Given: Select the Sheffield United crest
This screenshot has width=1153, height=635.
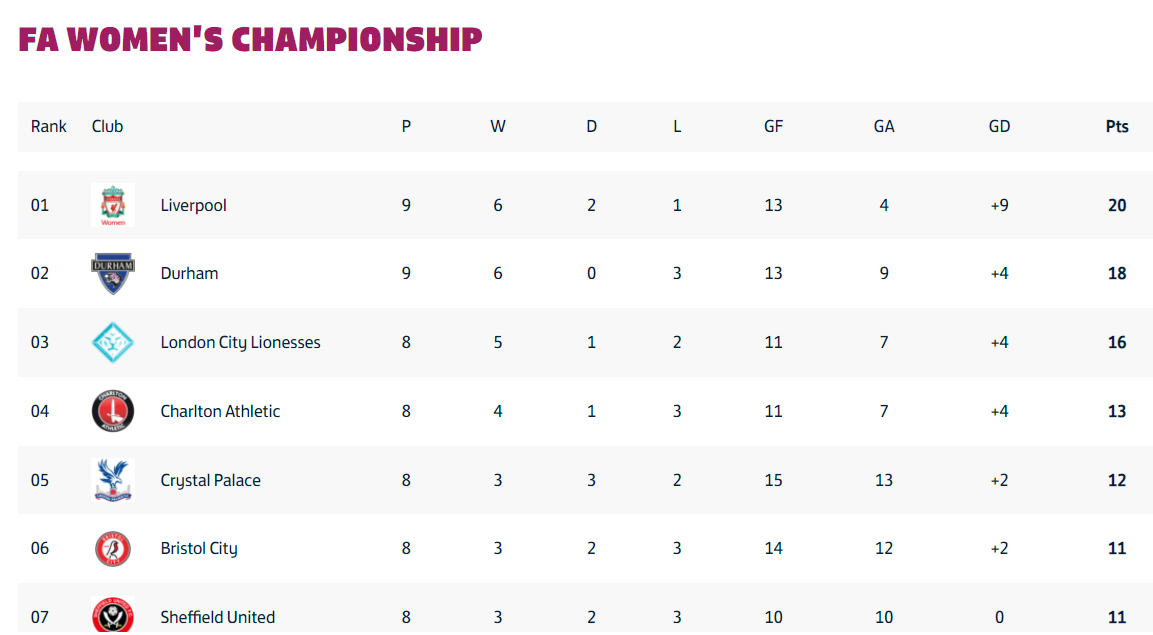Looking at the screenshot, I should click(x=113, y=615).
